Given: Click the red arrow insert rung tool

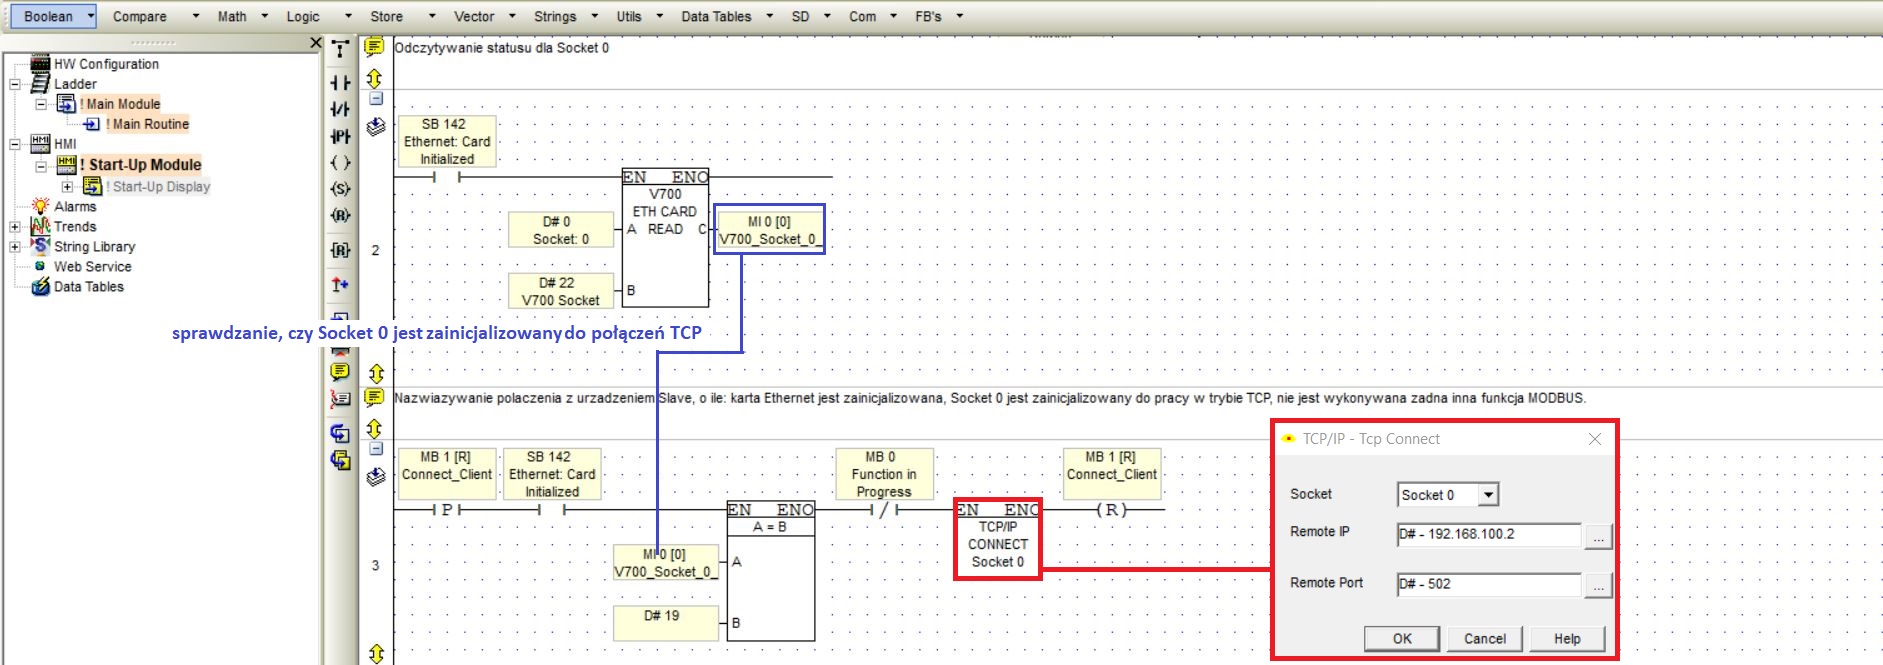Looking at the screenshot, I should coord(340,285).
